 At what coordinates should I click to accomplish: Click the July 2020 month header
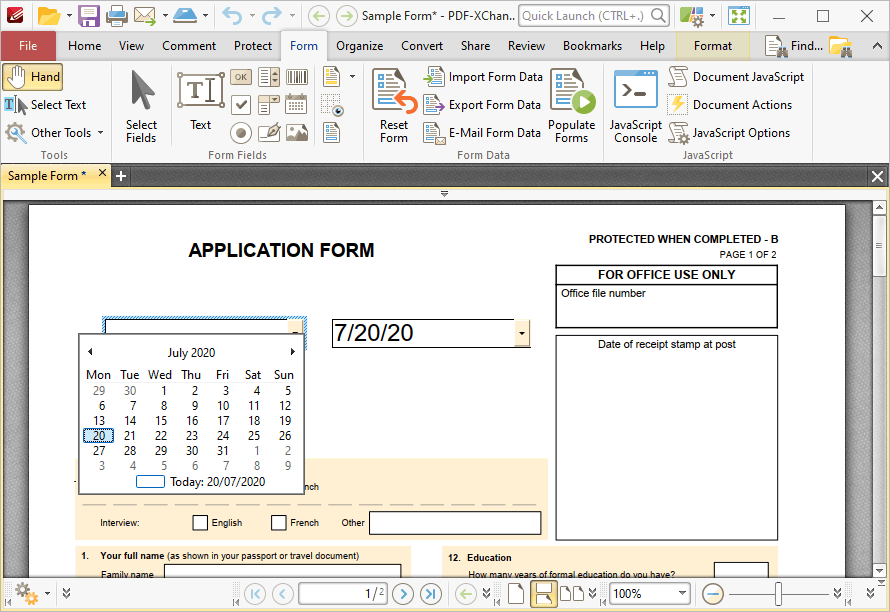click(191, 353)
